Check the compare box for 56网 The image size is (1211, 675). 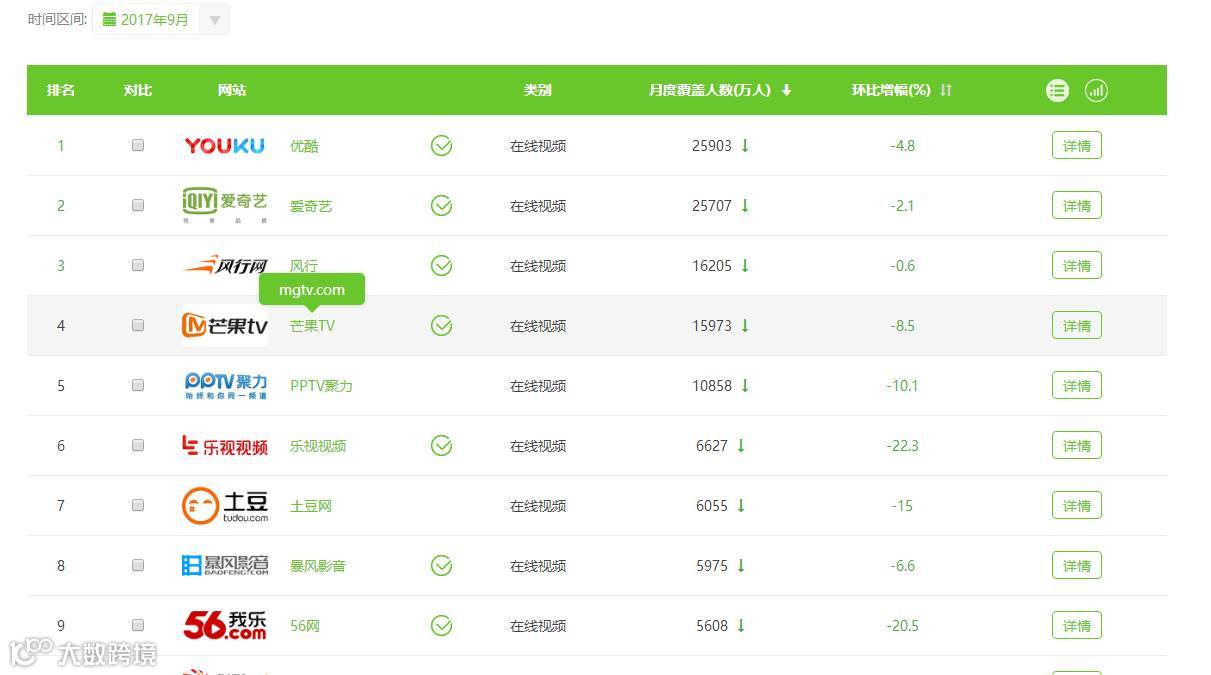tap(138, 625)
